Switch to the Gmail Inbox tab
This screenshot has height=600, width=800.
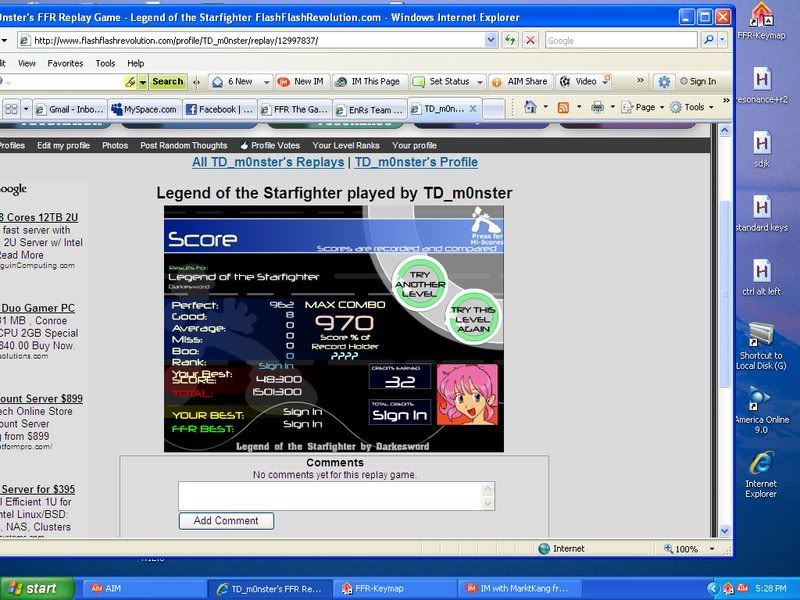[x=70, y=109]
